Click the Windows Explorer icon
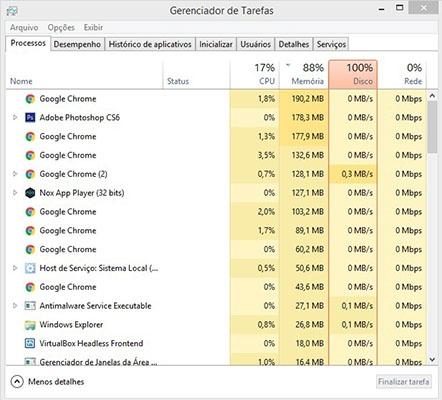 (30, 325)
